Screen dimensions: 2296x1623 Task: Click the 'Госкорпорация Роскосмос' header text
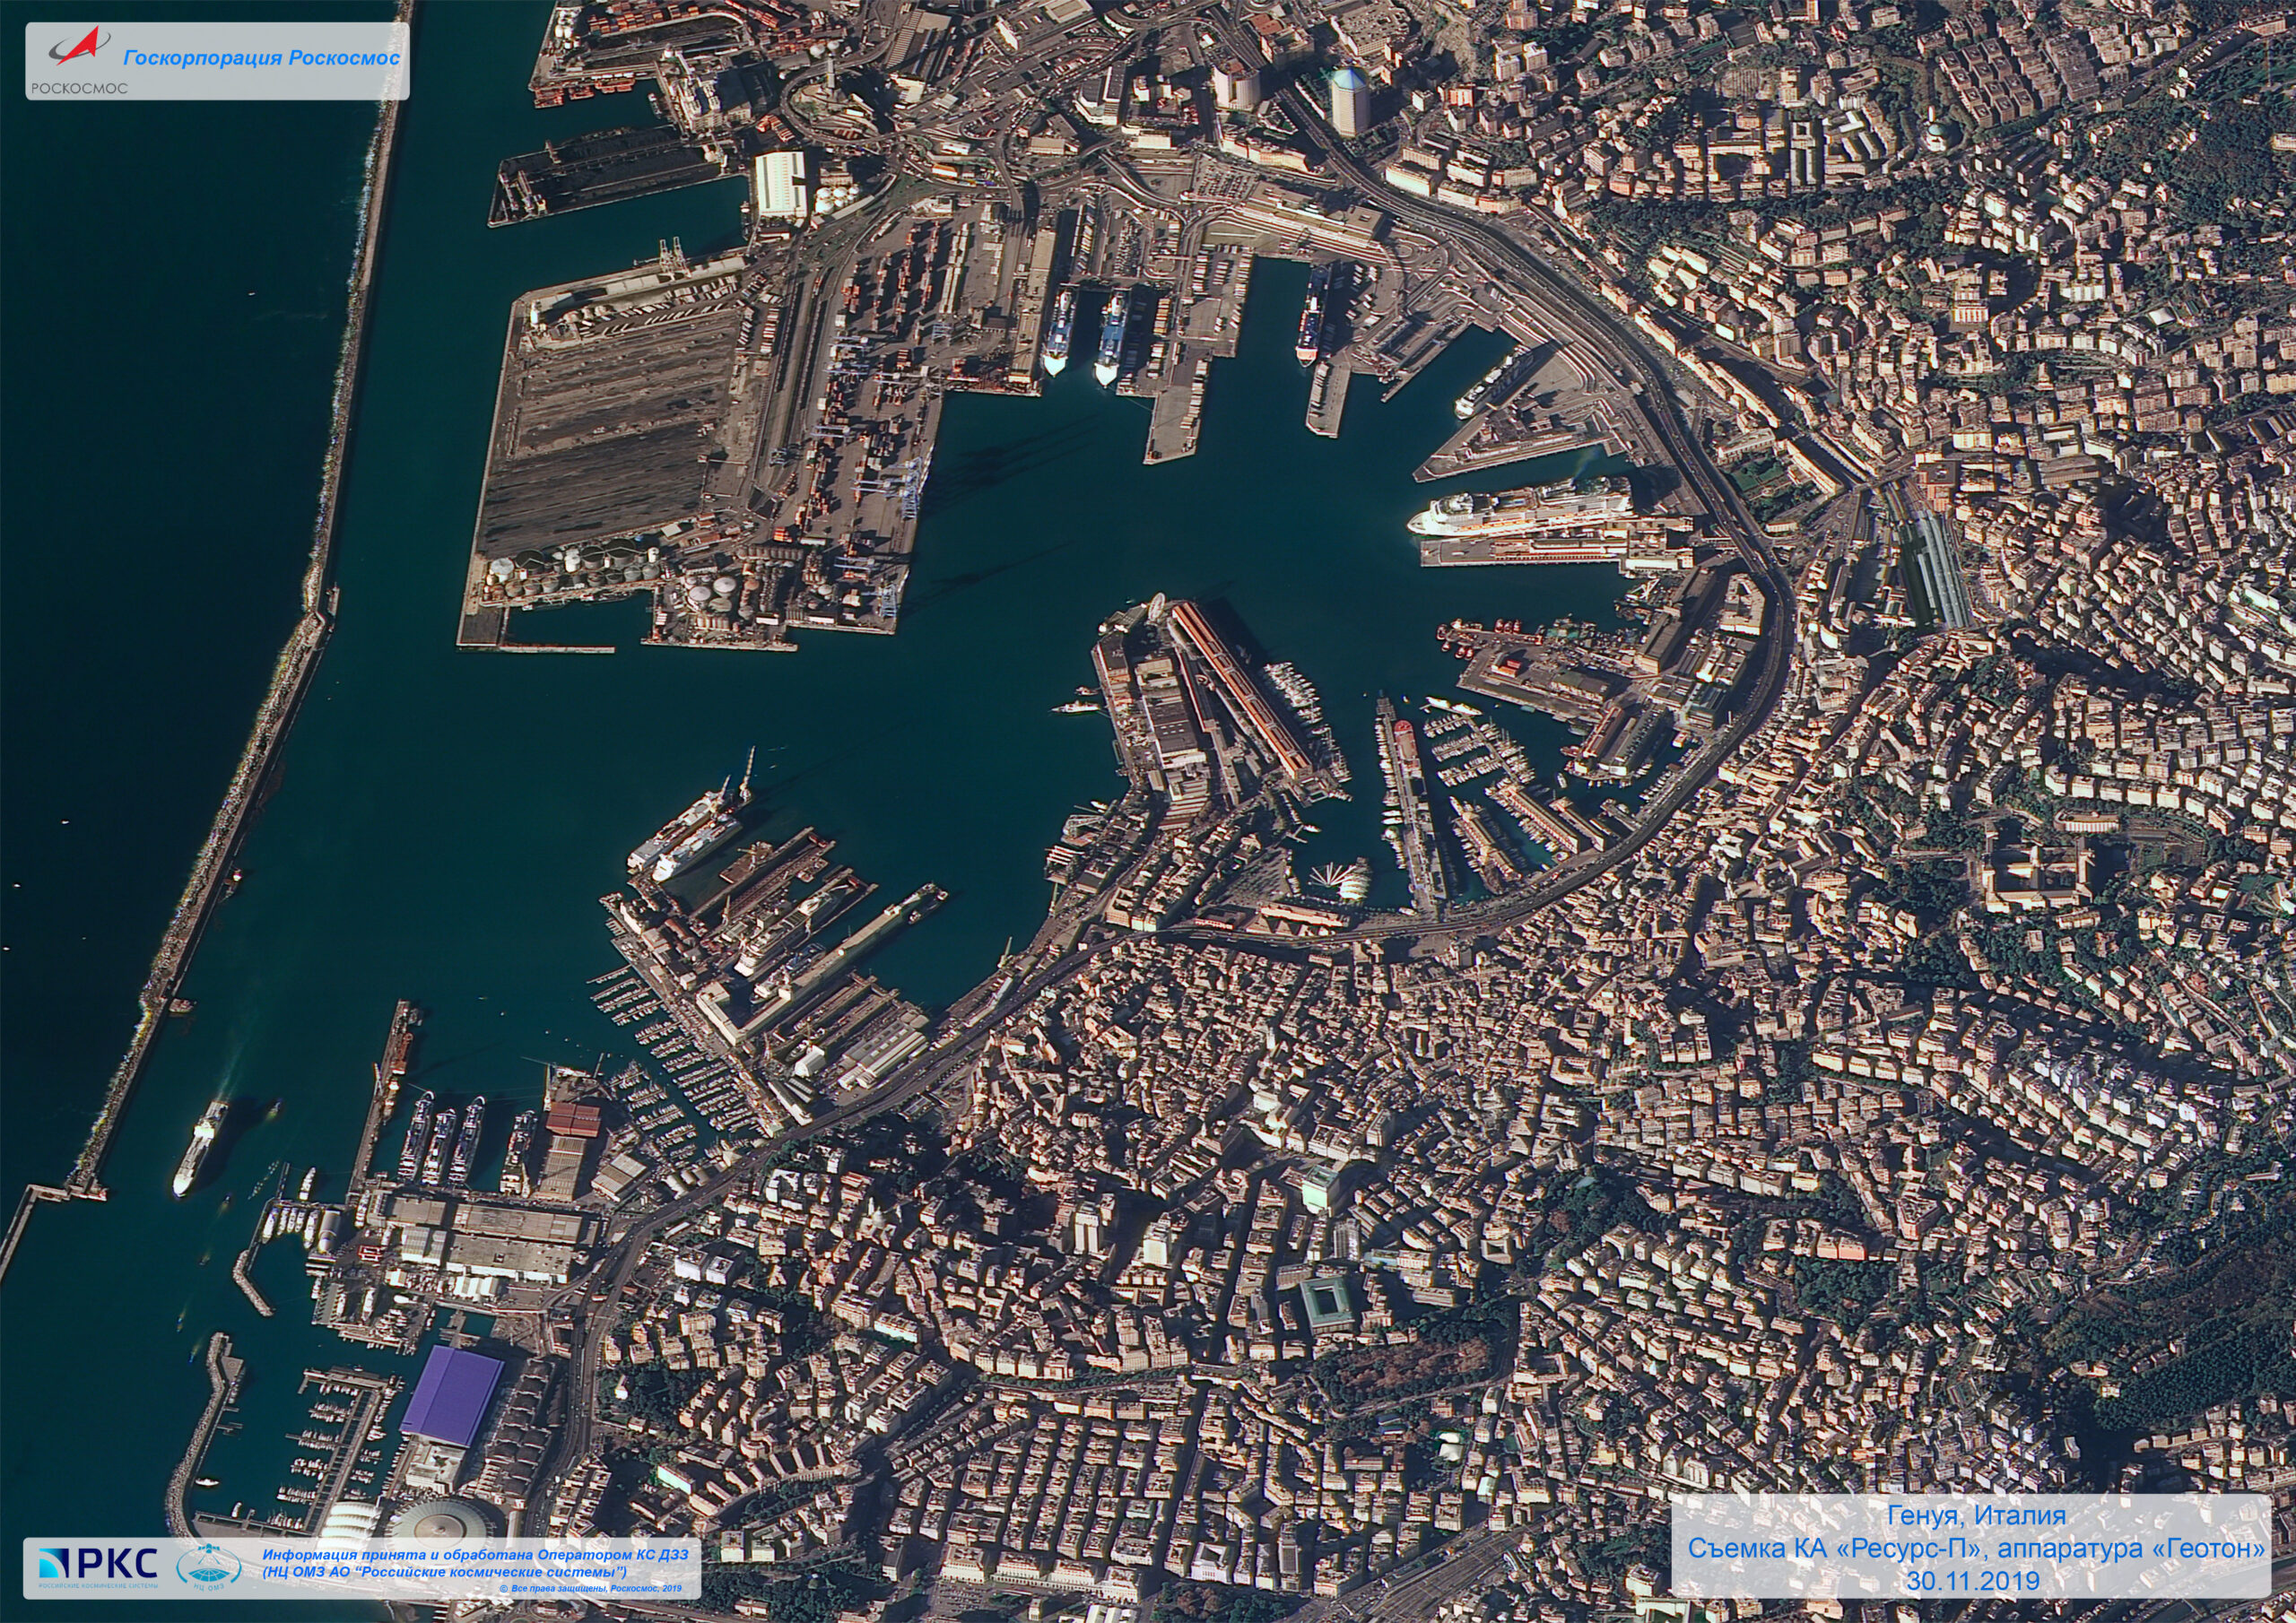click(x=262, y=58)
